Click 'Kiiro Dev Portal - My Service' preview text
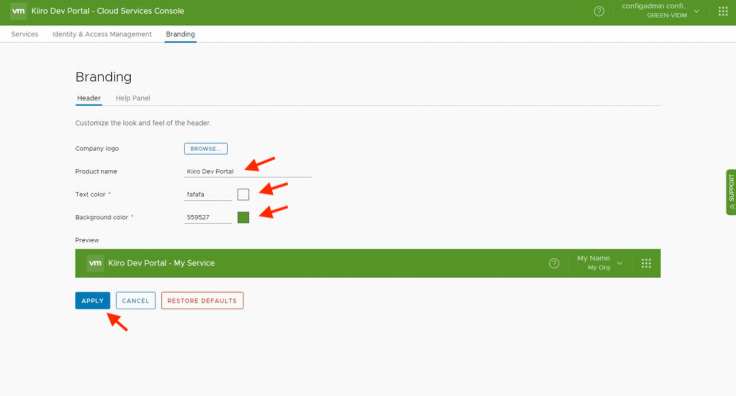This screenshot has width=736, height=396. coord(161,263)
